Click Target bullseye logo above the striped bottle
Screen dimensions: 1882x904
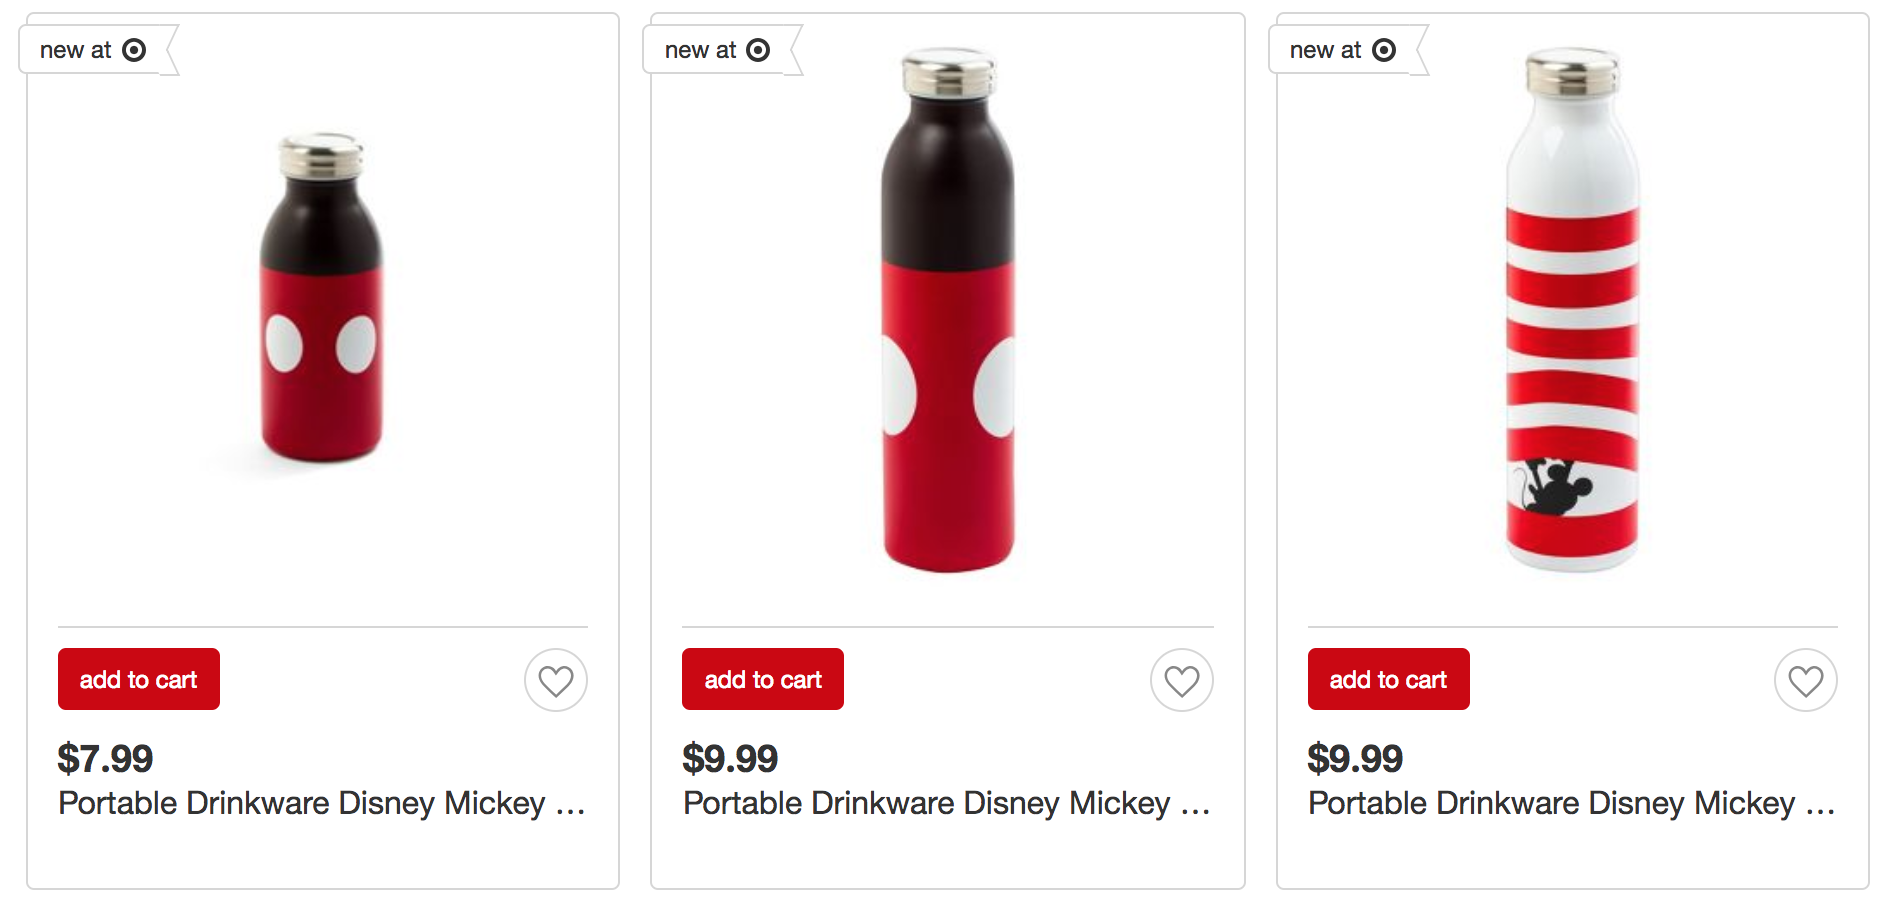click(x=1384, y=50)
